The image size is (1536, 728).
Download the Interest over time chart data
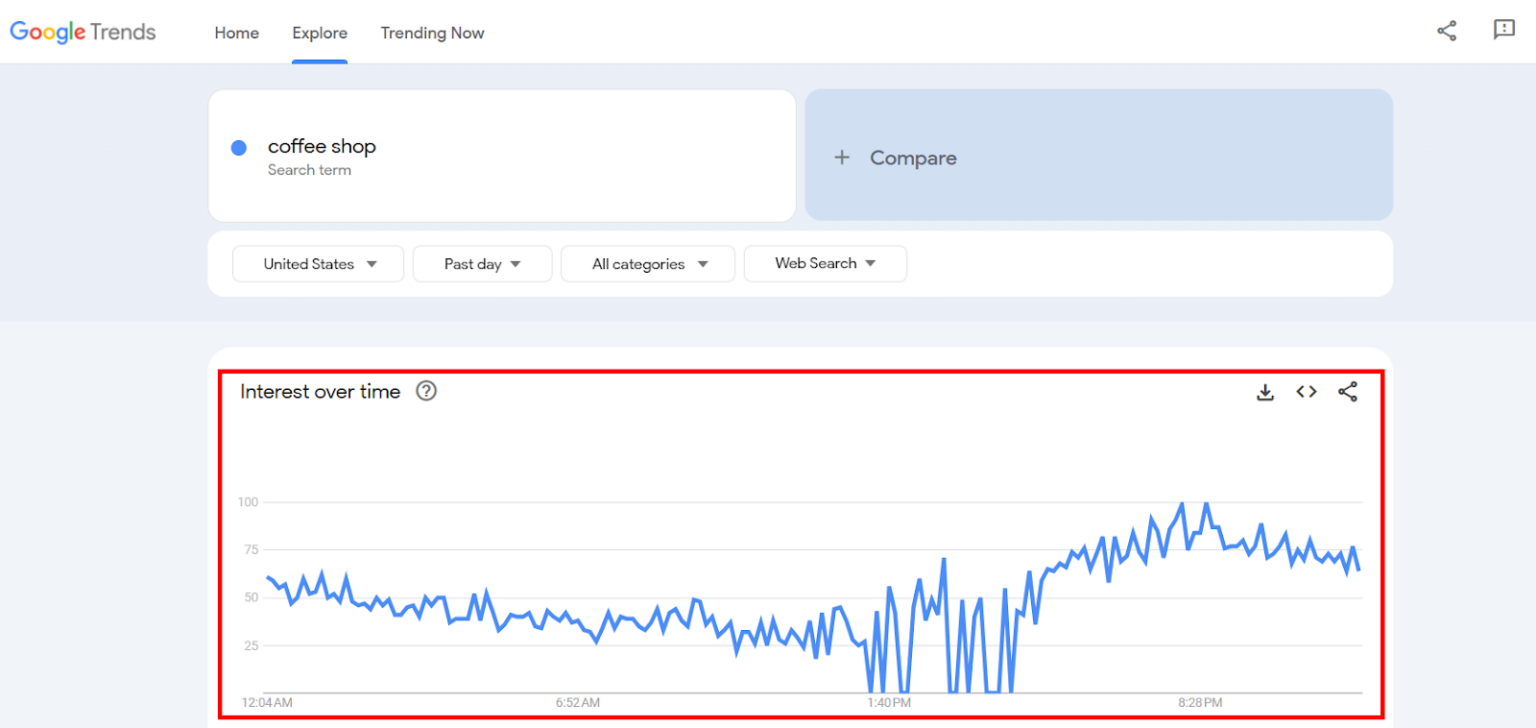pos(1265,392)
